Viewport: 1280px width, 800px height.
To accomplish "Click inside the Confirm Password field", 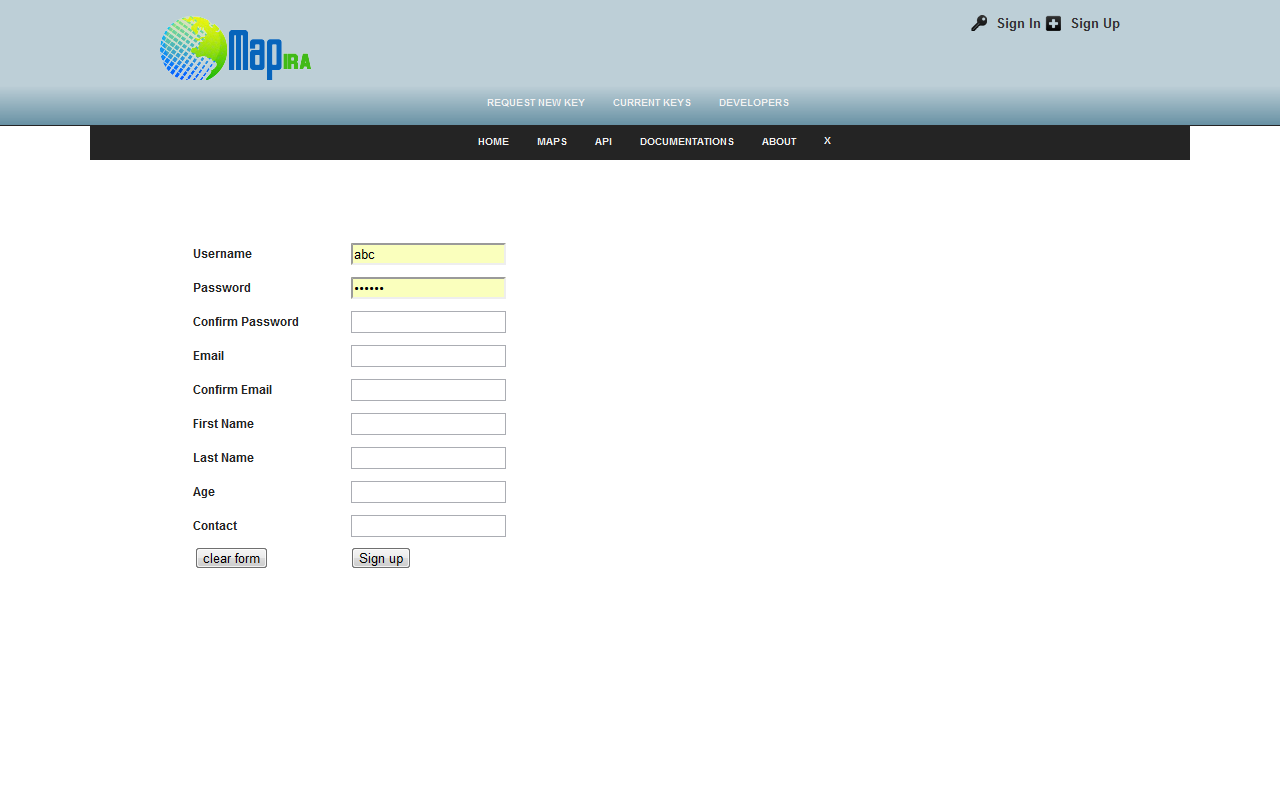I will tap(428, 321).
